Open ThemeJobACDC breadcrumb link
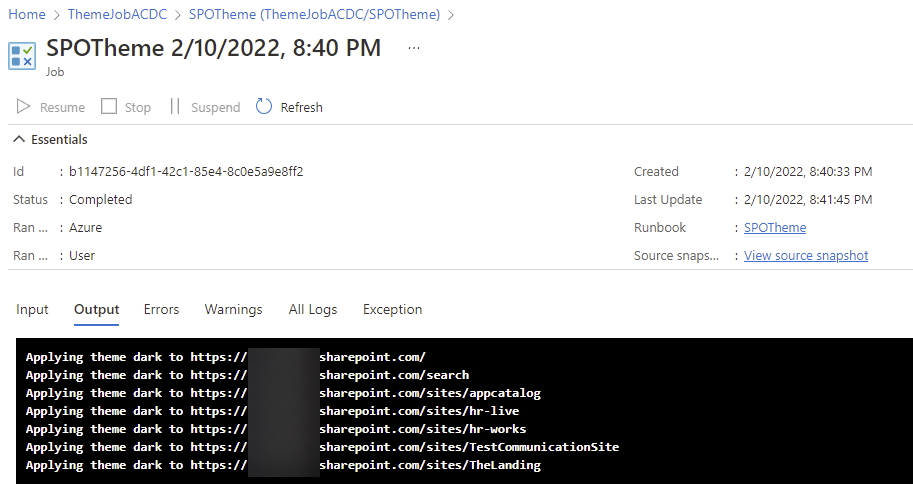The width and height of the screenshot is (913, 487). [117, 15]
